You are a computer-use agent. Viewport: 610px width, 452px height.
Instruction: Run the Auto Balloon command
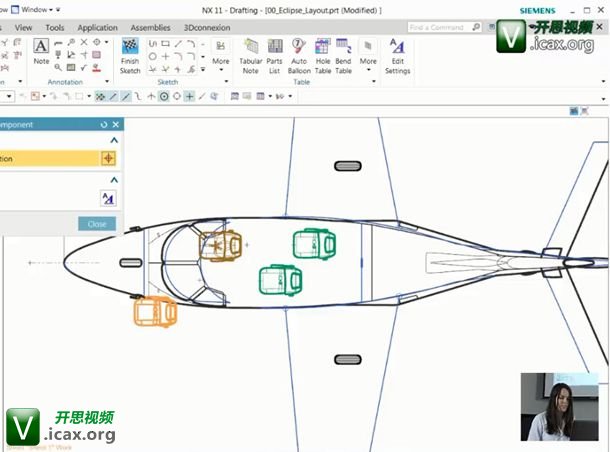click(x=299, y=56)
